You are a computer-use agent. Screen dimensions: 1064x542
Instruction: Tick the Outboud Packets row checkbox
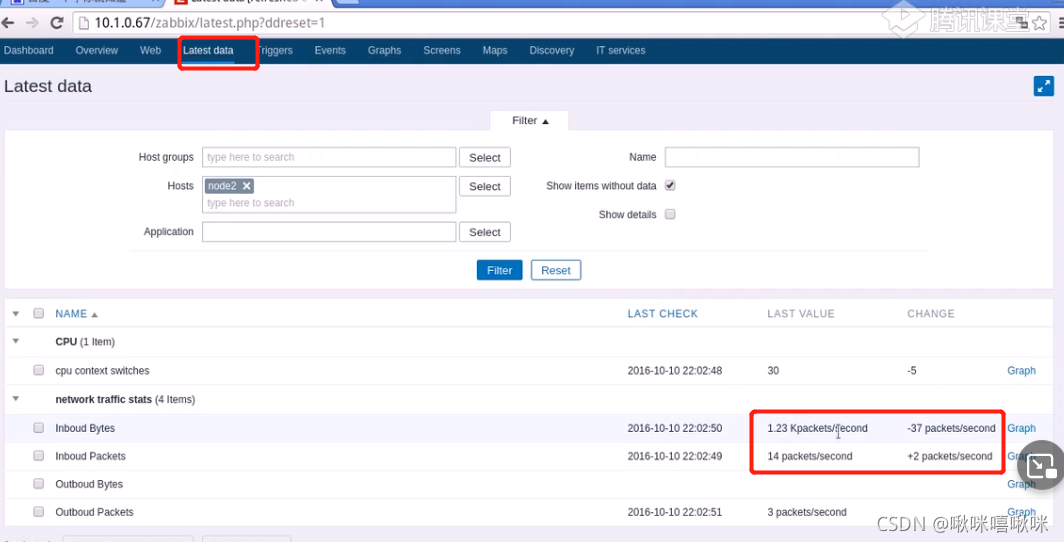click(39, 512)
